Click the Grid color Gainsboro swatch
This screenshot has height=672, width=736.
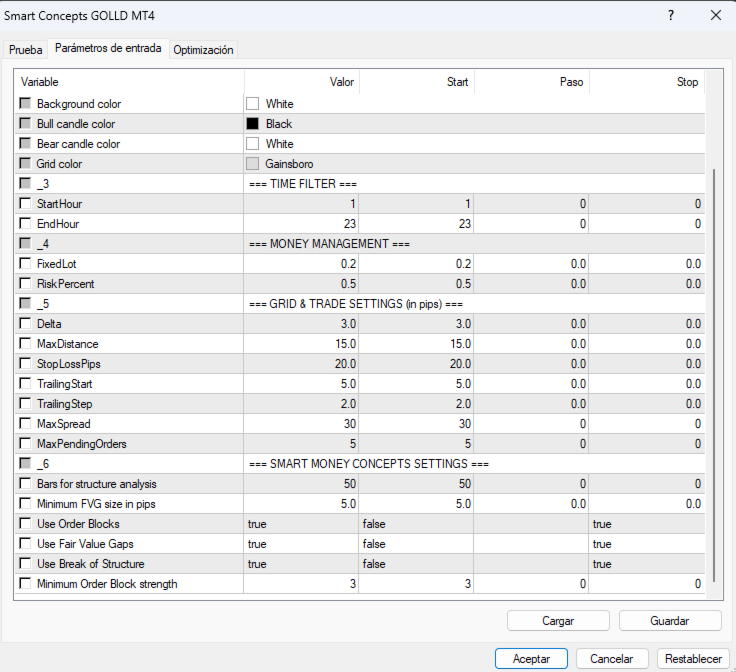[x=253, y=163]
